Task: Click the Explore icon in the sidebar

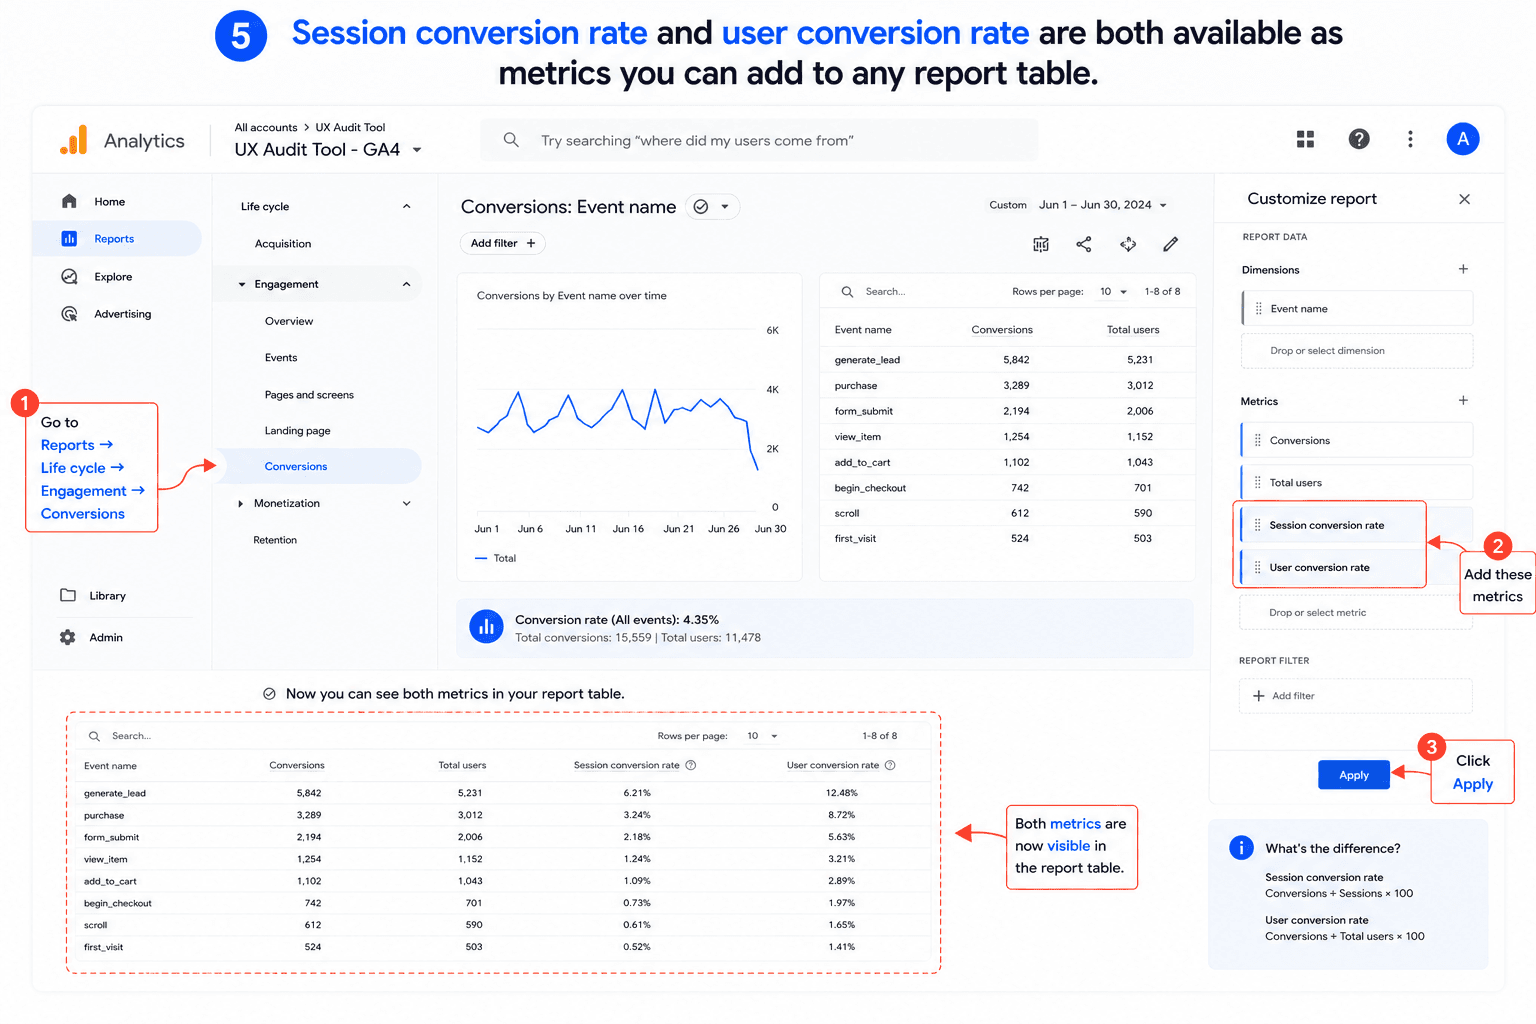Action: tap(69, 277)
